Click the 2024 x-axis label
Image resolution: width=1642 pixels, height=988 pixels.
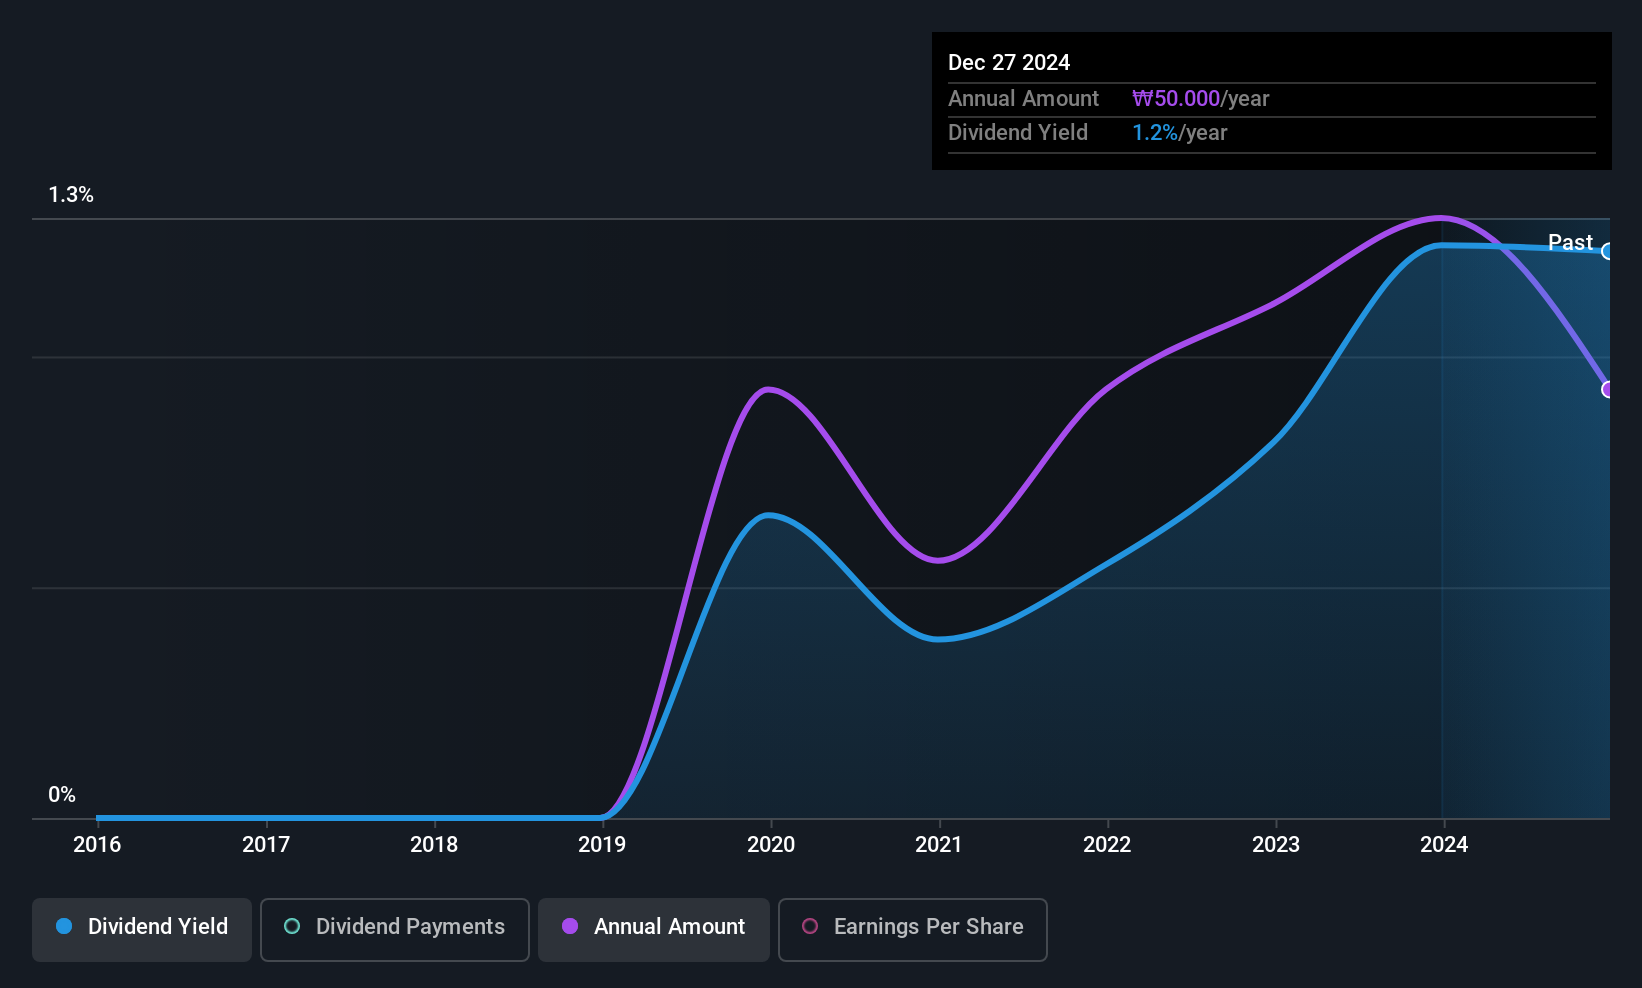point(1444,845)
